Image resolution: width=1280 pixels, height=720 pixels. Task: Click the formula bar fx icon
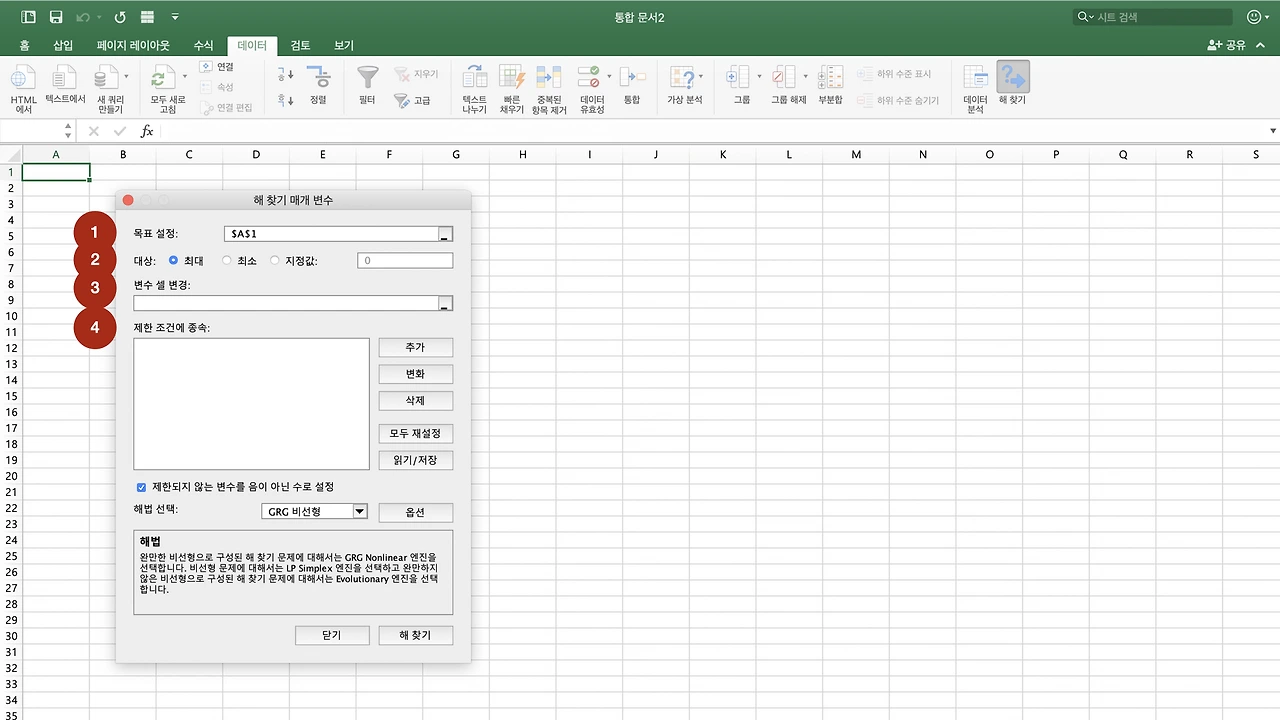coord(146,131)
